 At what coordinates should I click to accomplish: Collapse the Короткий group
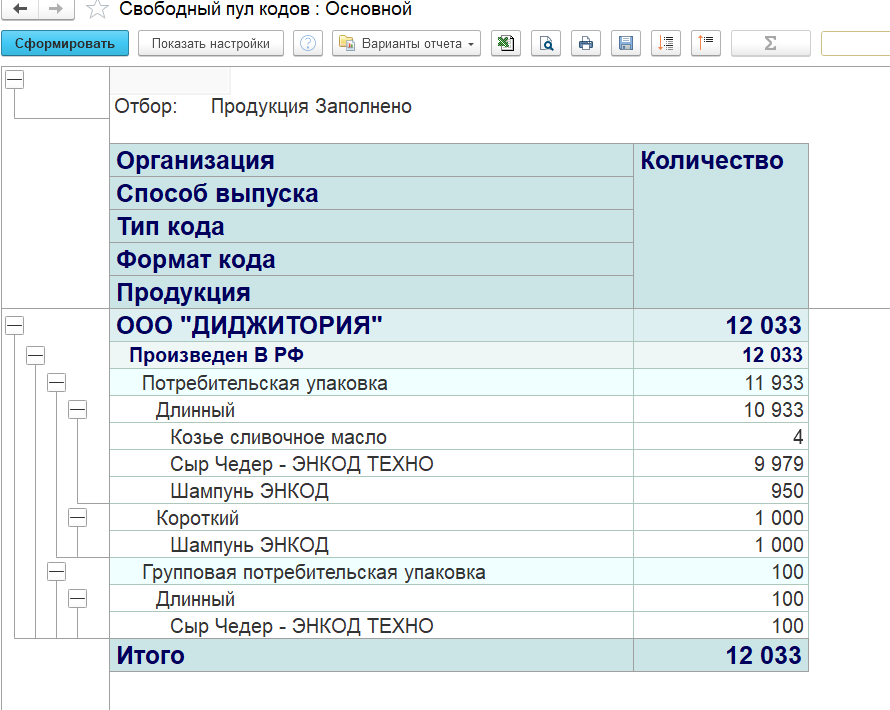(77, 517)
